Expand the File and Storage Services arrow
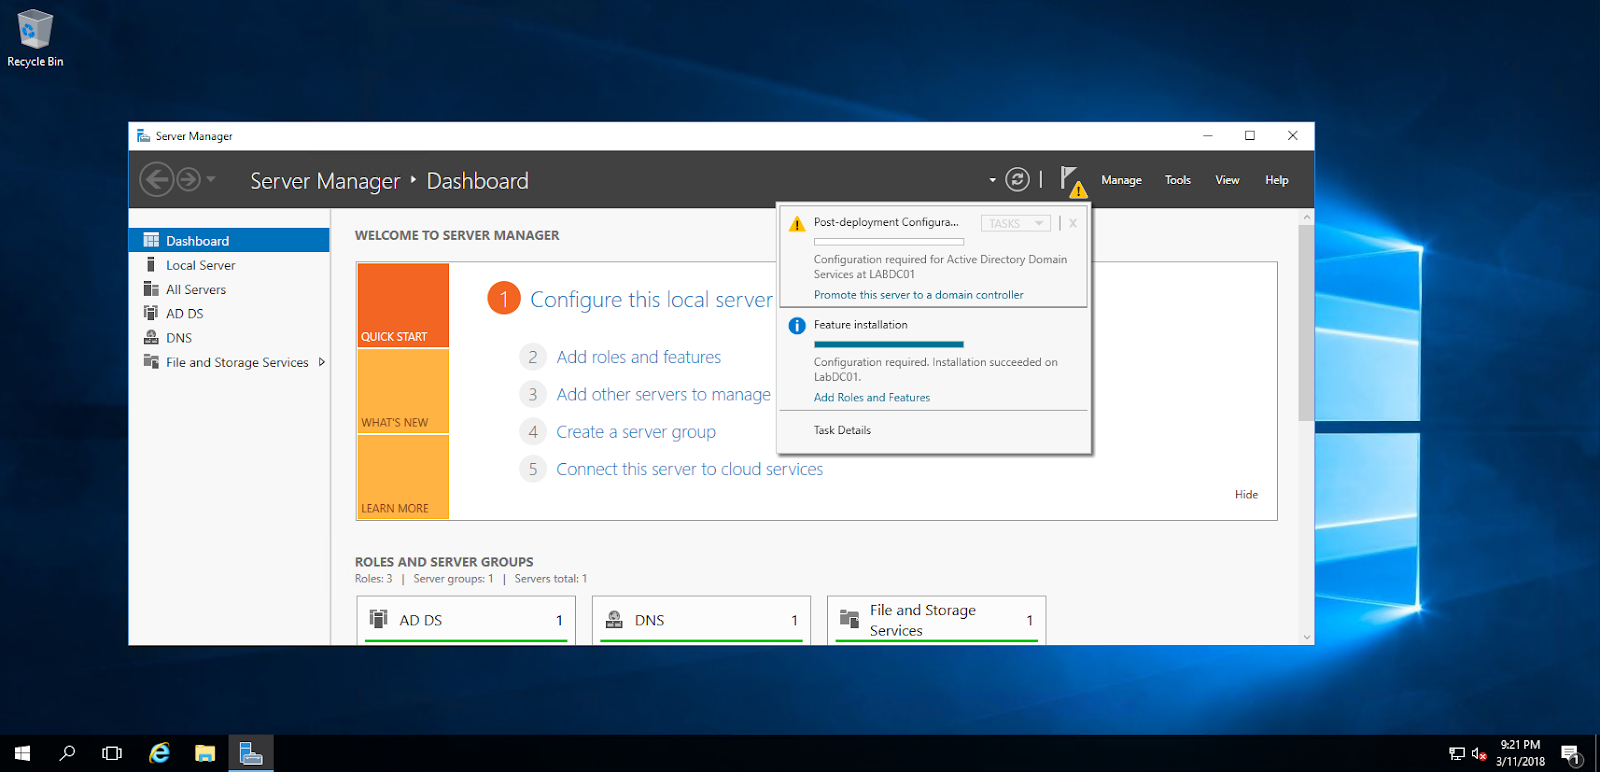This screenshot has height=772, width=1600. click(321, 362)
